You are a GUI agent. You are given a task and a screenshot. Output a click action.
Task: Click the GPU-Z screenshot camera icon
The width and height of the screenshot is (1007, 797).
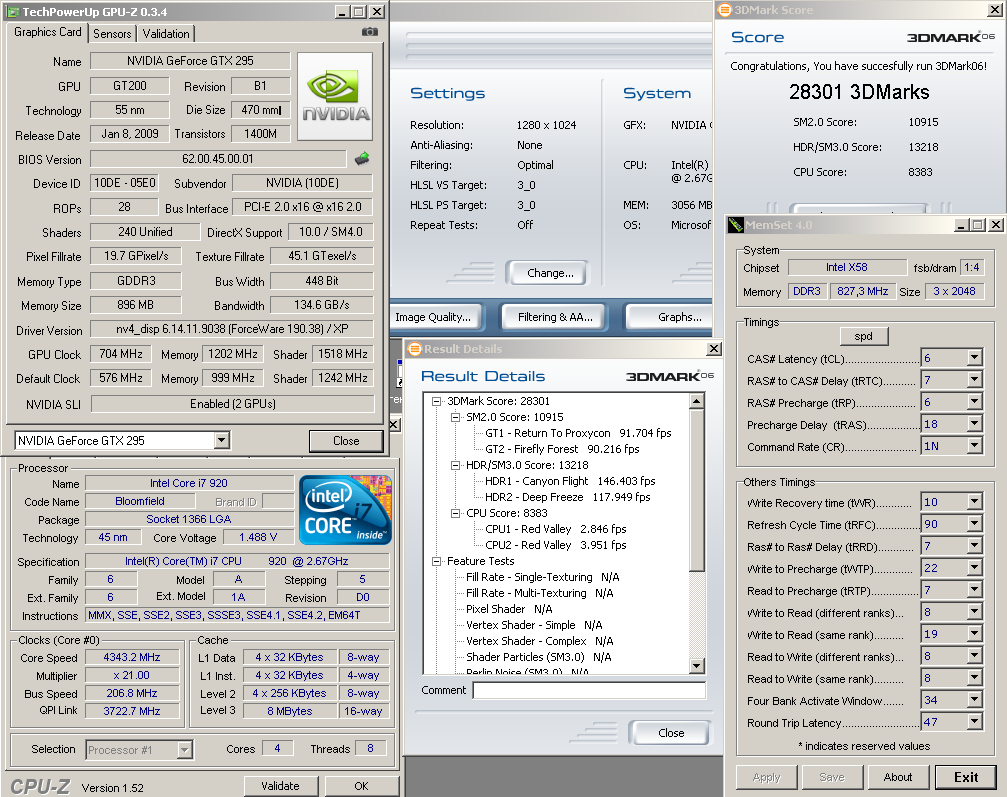[x=370, y=31]
